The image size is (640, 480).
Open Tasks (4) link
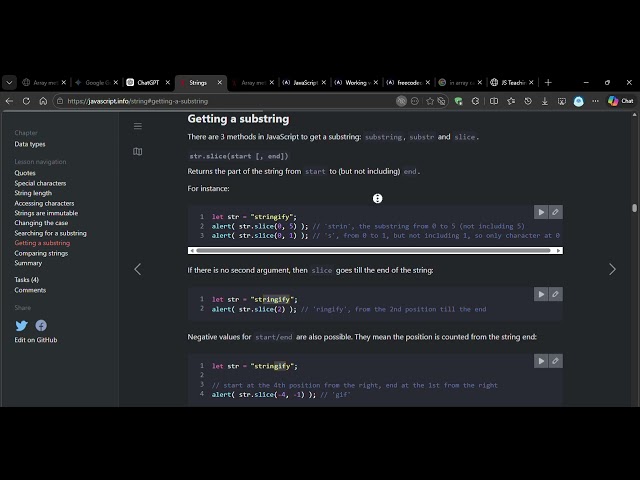tap(27, 280)
